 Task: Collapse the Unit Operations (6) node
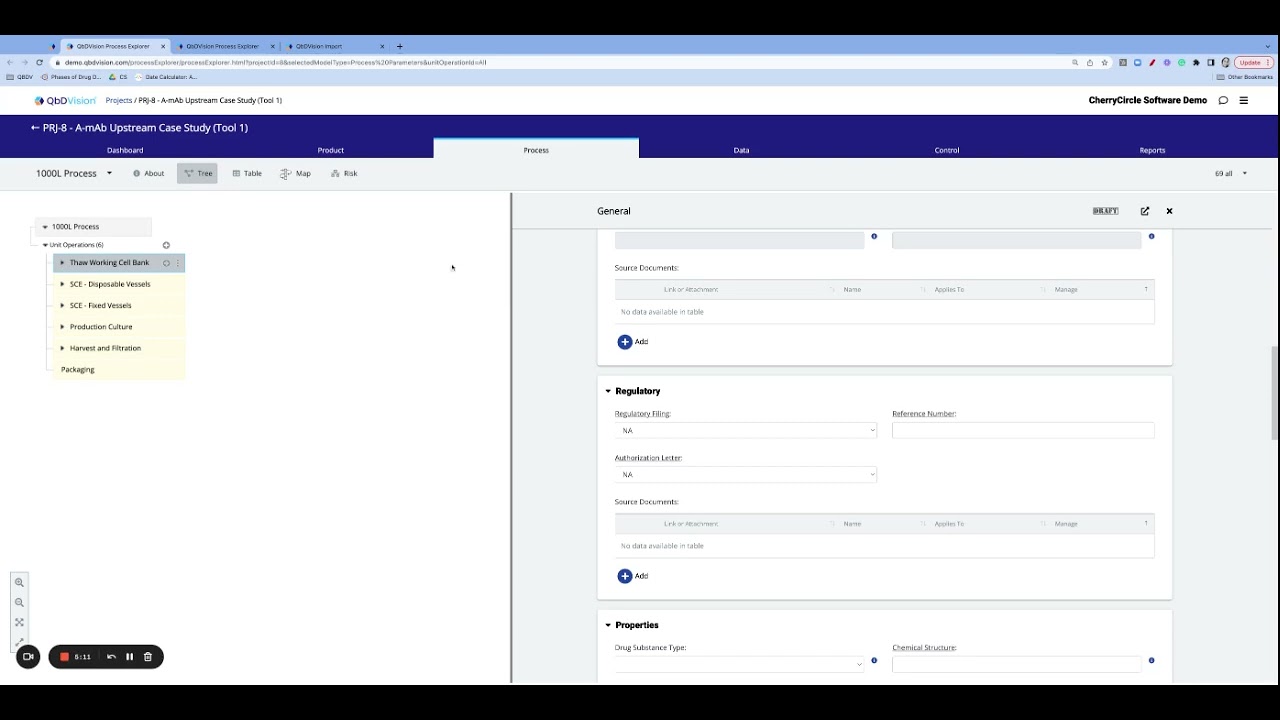(x=45, y=245)
